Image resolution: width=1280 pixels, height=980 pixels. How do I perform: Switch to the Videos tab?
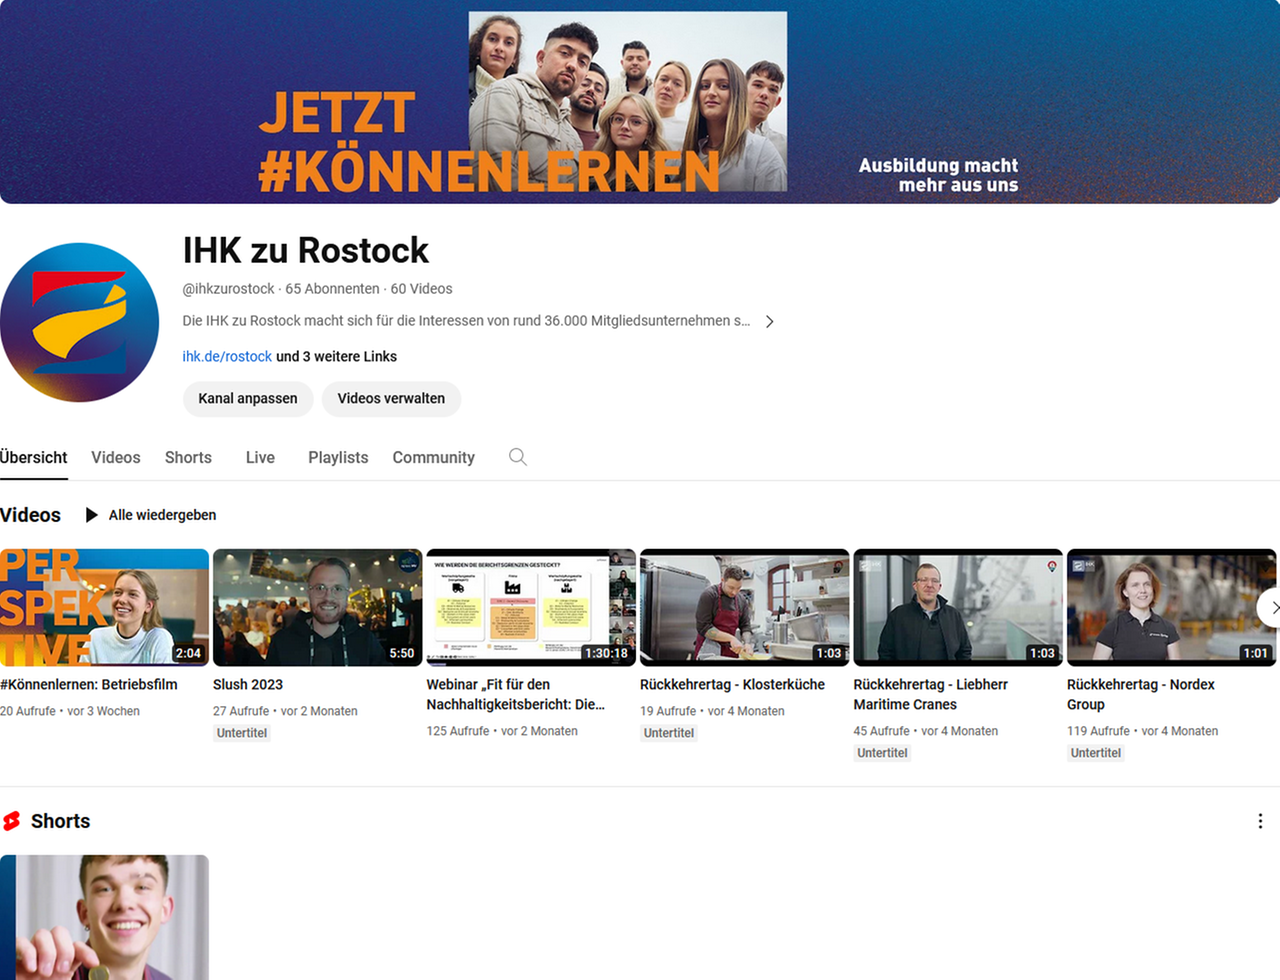116,457
